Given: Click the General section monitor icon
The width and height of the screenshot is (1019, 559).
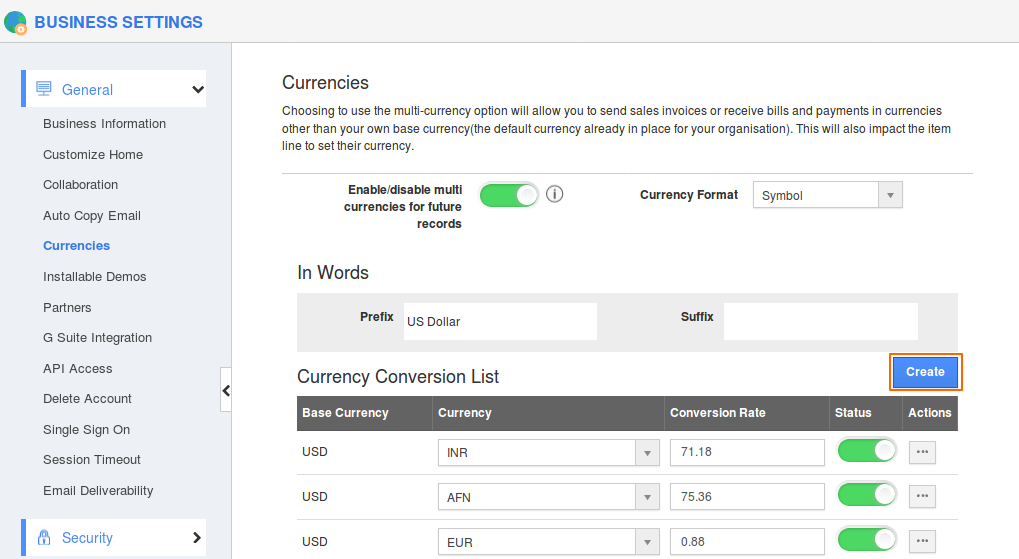Looking at the screenshot, I should (x=44, y=89).
